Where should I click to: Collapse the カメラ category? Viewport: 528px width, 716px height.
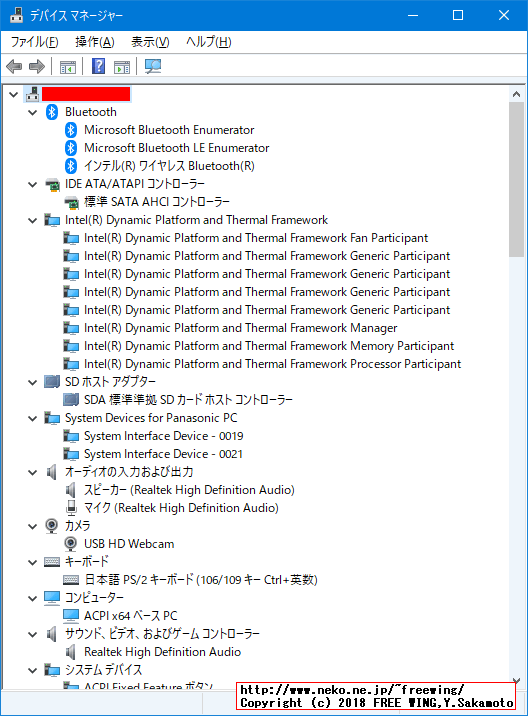point(32,526)
